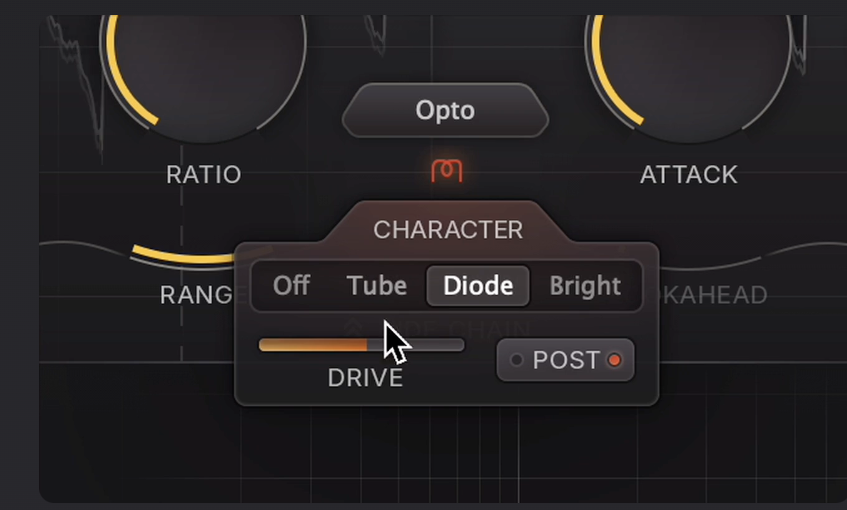The height and width of the screenshot is (510, 847).
Task: Click the yellow Range knob arc
Action: click(185, 257)
